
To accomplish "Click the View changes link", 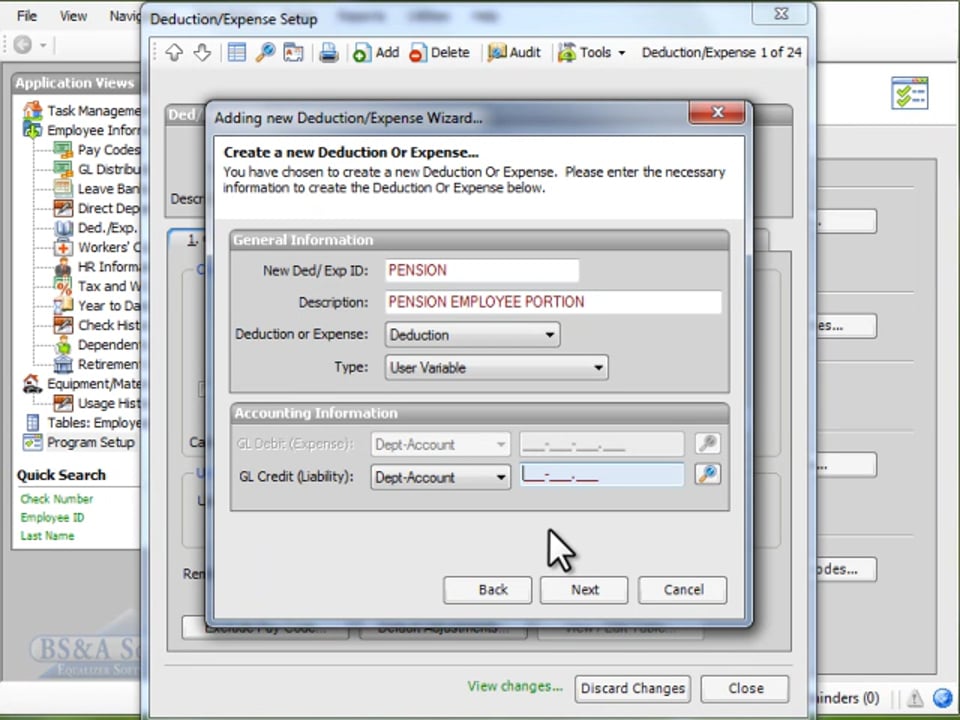I will pyautogui.click(x=515, y=687).
